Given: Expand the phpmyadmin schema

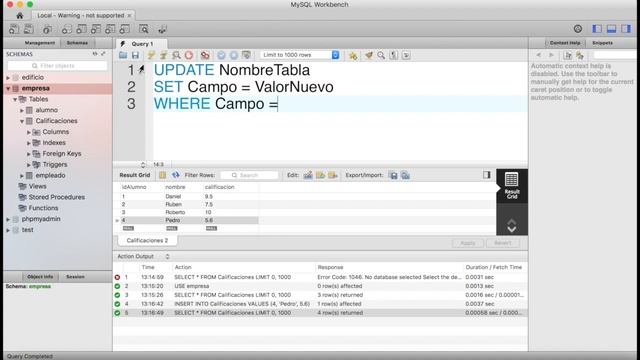Looking at the screenshot, I should click(8, 219).
